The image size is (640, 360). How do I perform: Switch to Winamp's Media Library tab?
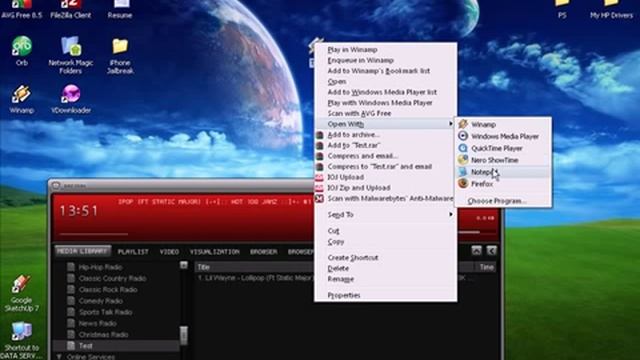point(83,251)
